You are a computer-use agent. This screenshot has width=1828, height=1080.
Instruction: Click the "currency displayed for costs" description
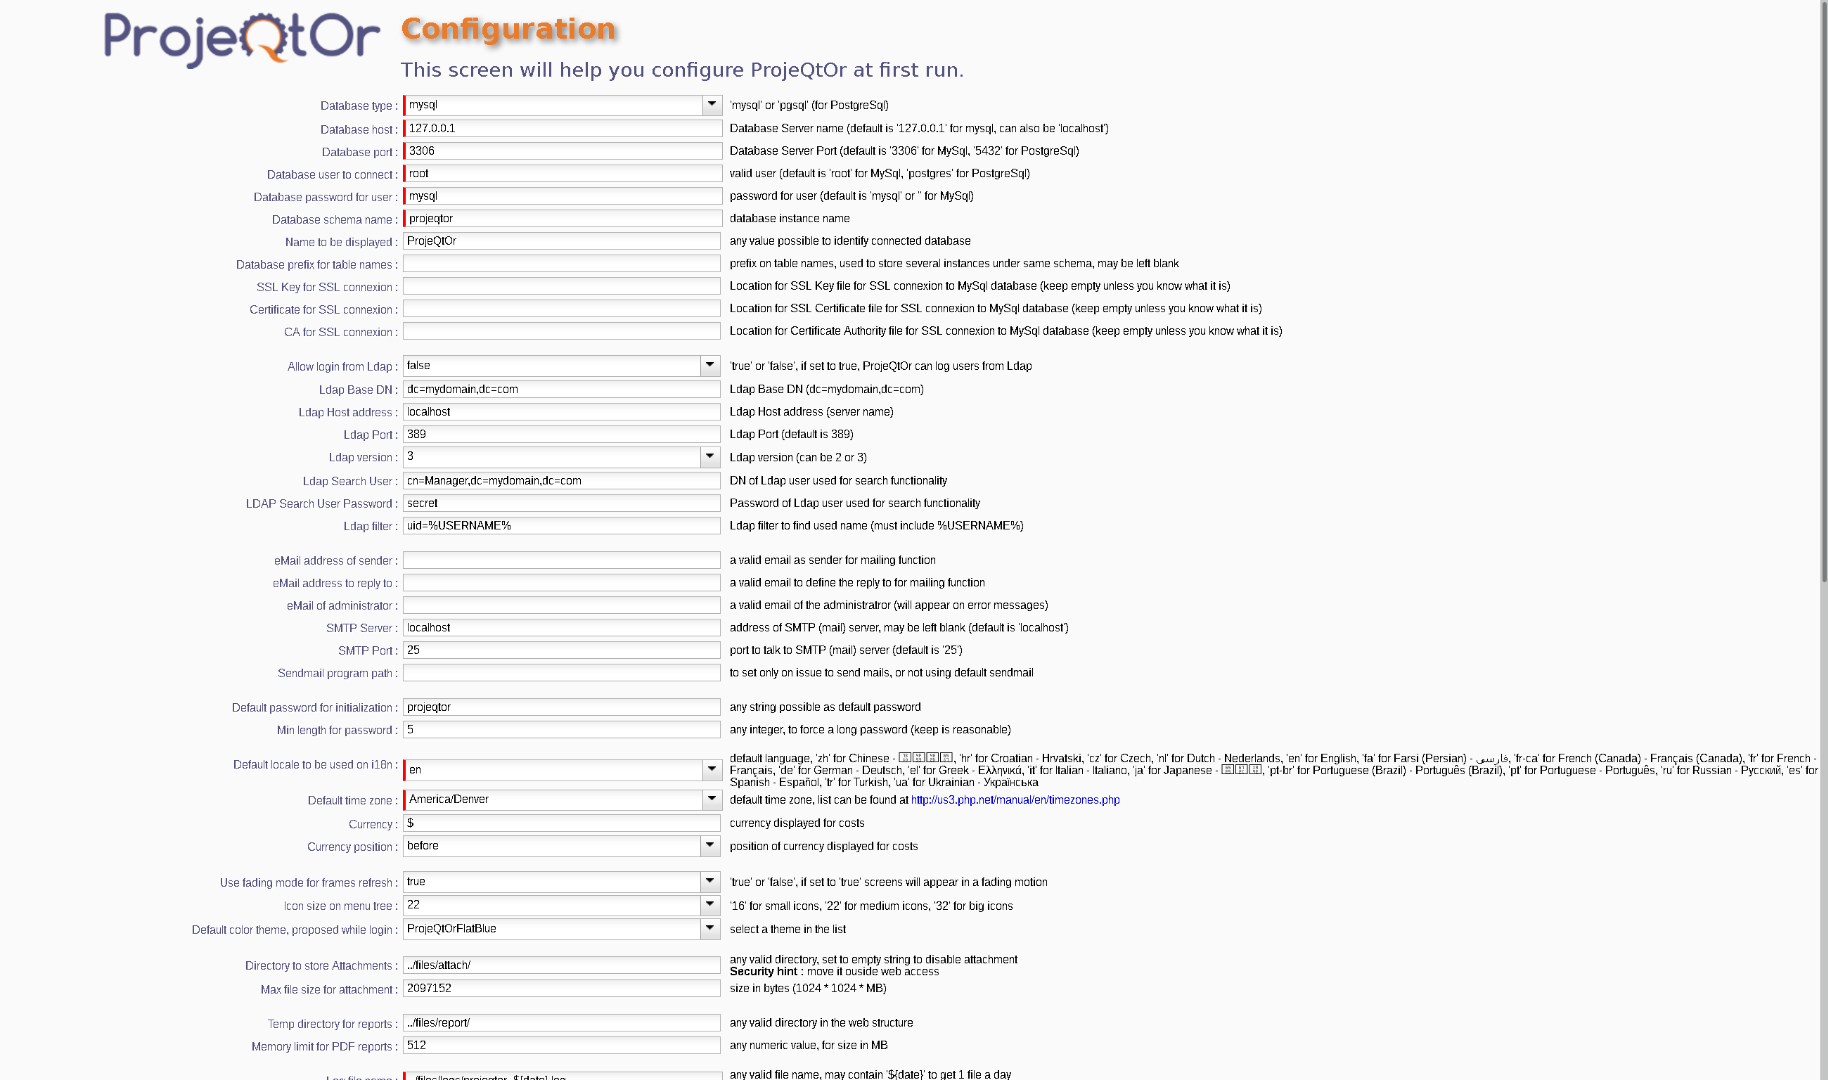click(797, 823)
